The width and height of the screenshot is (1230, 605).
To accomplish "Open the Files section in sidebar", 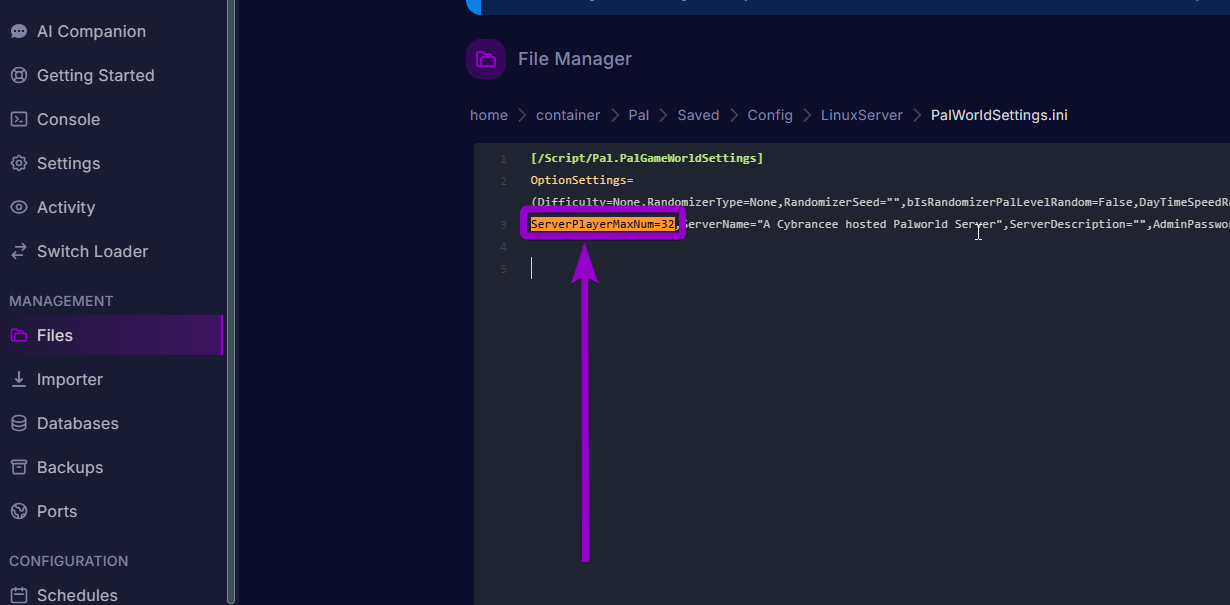I will [x=55, y=336].
